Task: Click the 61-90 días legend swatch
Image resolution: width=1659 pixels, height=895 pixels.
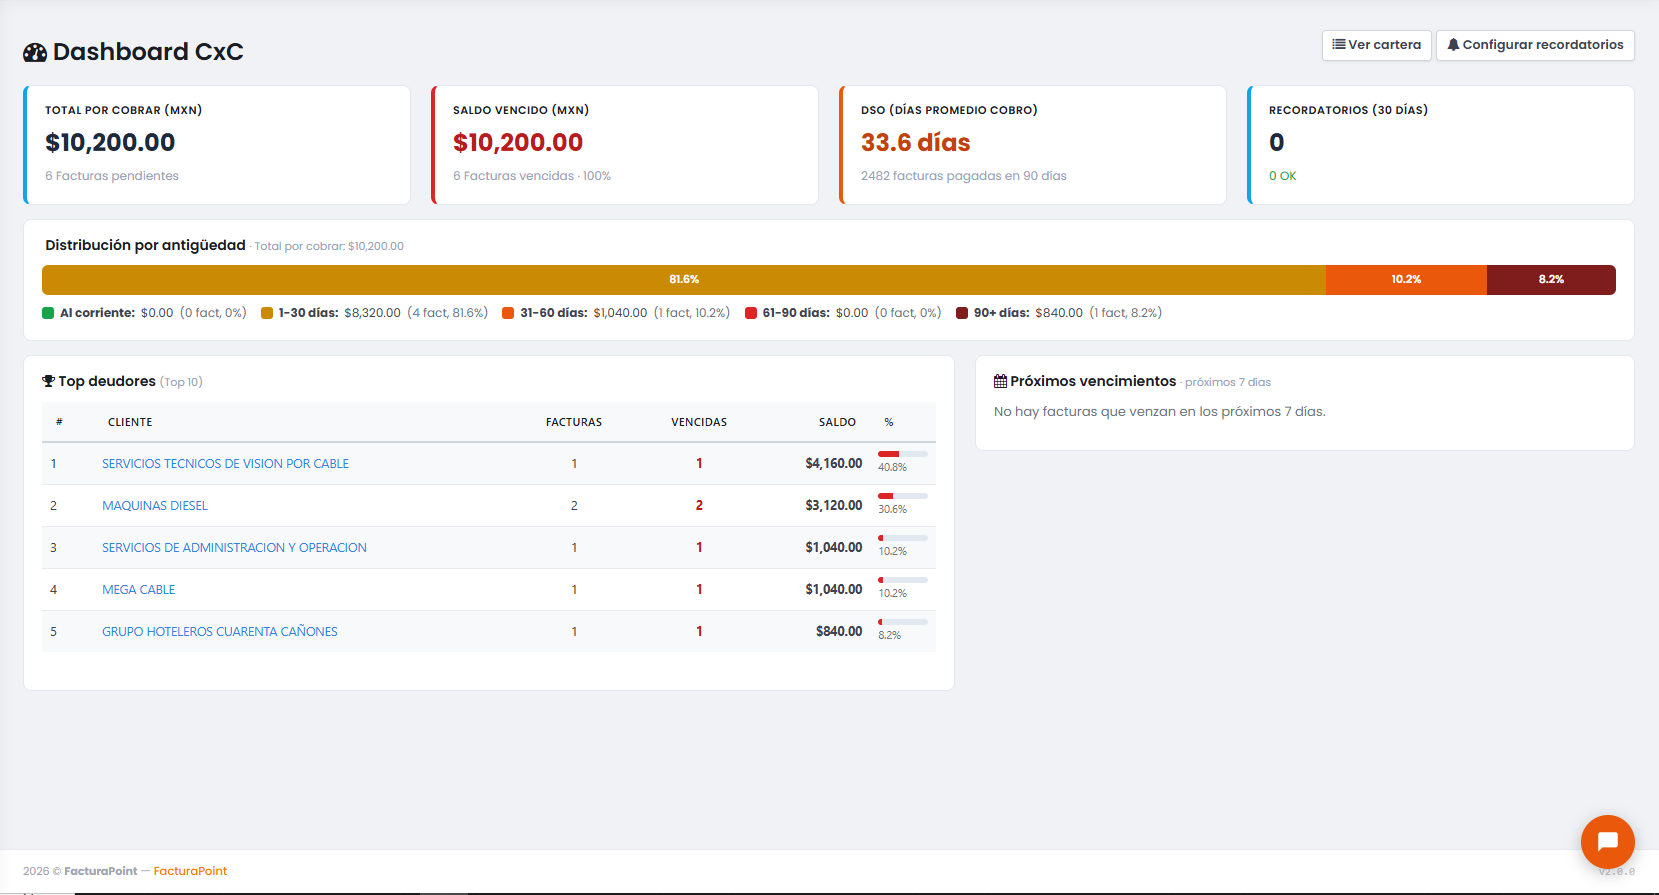Action: (x=751, y=313)
